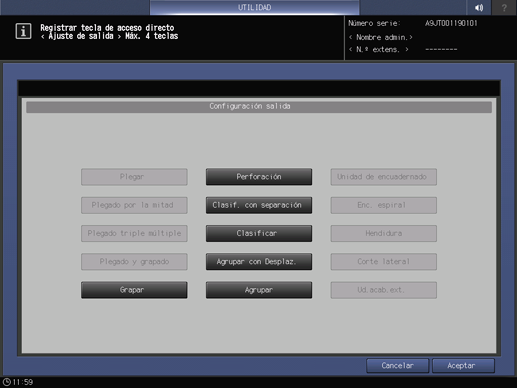Image resolution: width=517 pixels, height=388 pixels.
Task: Click the Plegado triple múltiple key
Action: tap(134, 233)
